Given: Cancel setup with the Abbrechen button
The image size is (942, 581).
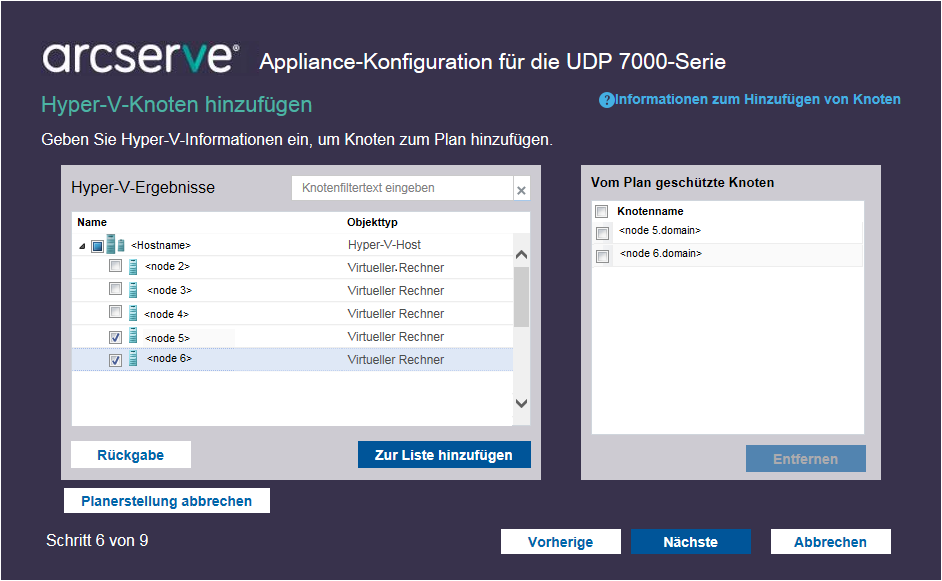Looking at the screenshot, I should [830, 542].
